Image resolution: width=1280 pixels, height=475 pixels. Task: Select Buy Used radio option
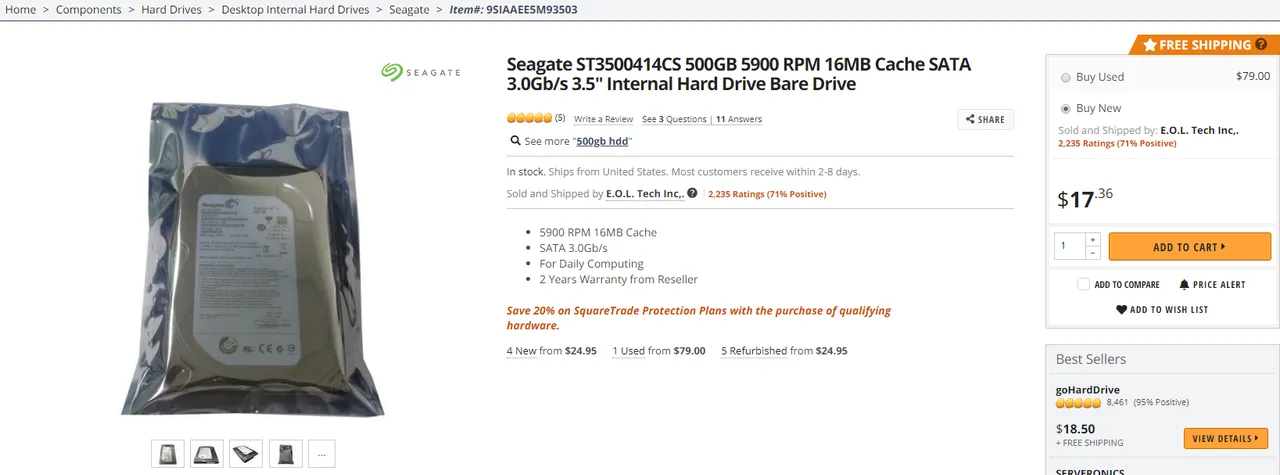1066,77
